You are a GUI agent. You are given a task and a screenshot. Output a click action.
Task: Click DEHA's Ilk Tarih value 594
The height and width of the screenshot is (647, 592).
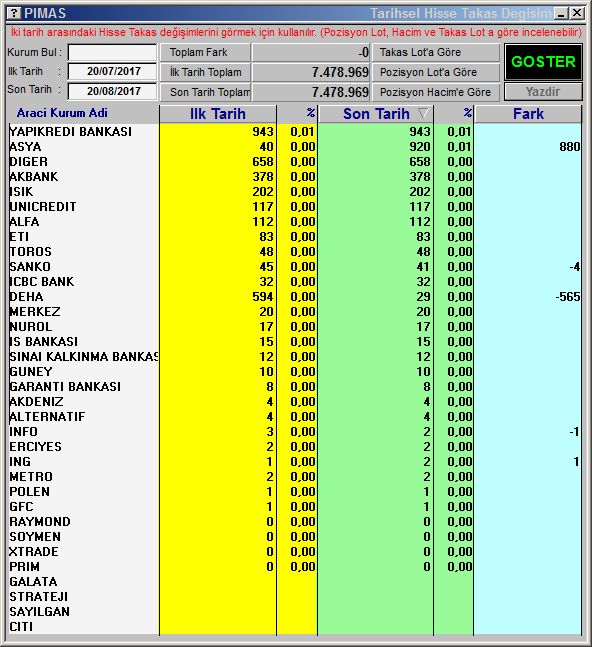[263, 297]
